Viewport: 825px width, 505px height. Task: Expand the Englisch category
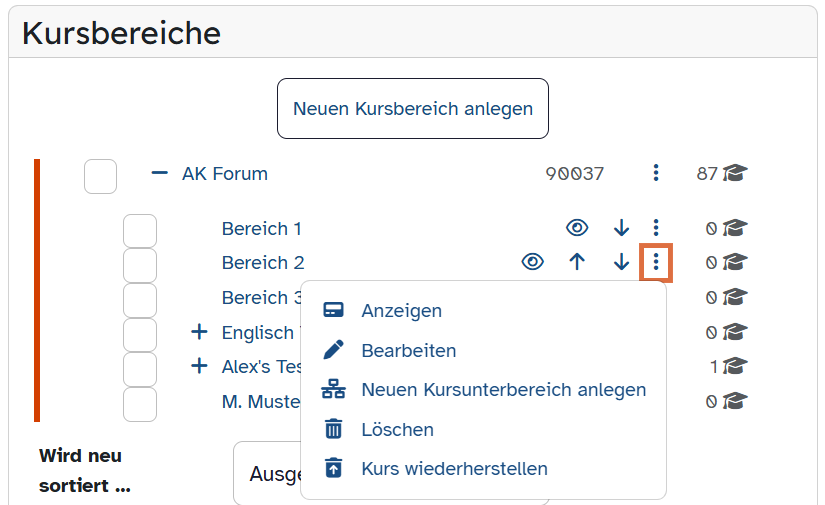199,332
